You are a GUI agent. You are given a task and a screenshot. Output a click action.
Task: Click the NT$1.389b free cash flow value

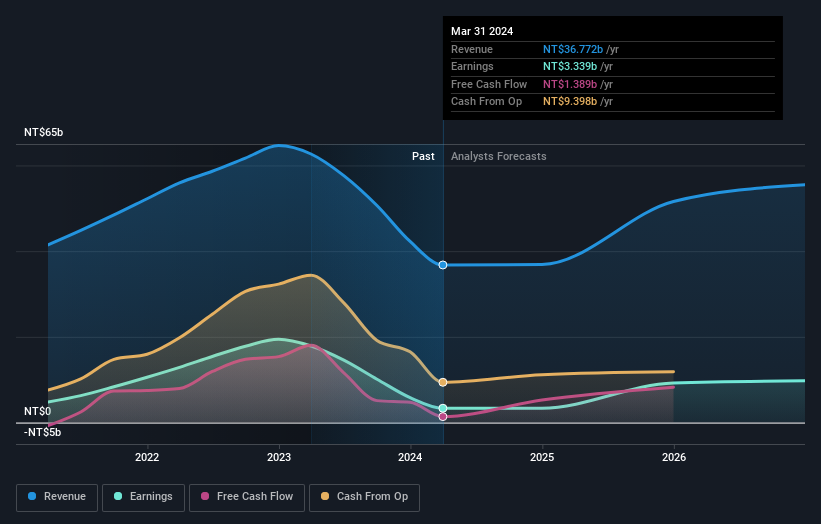(x=570, y=84)
